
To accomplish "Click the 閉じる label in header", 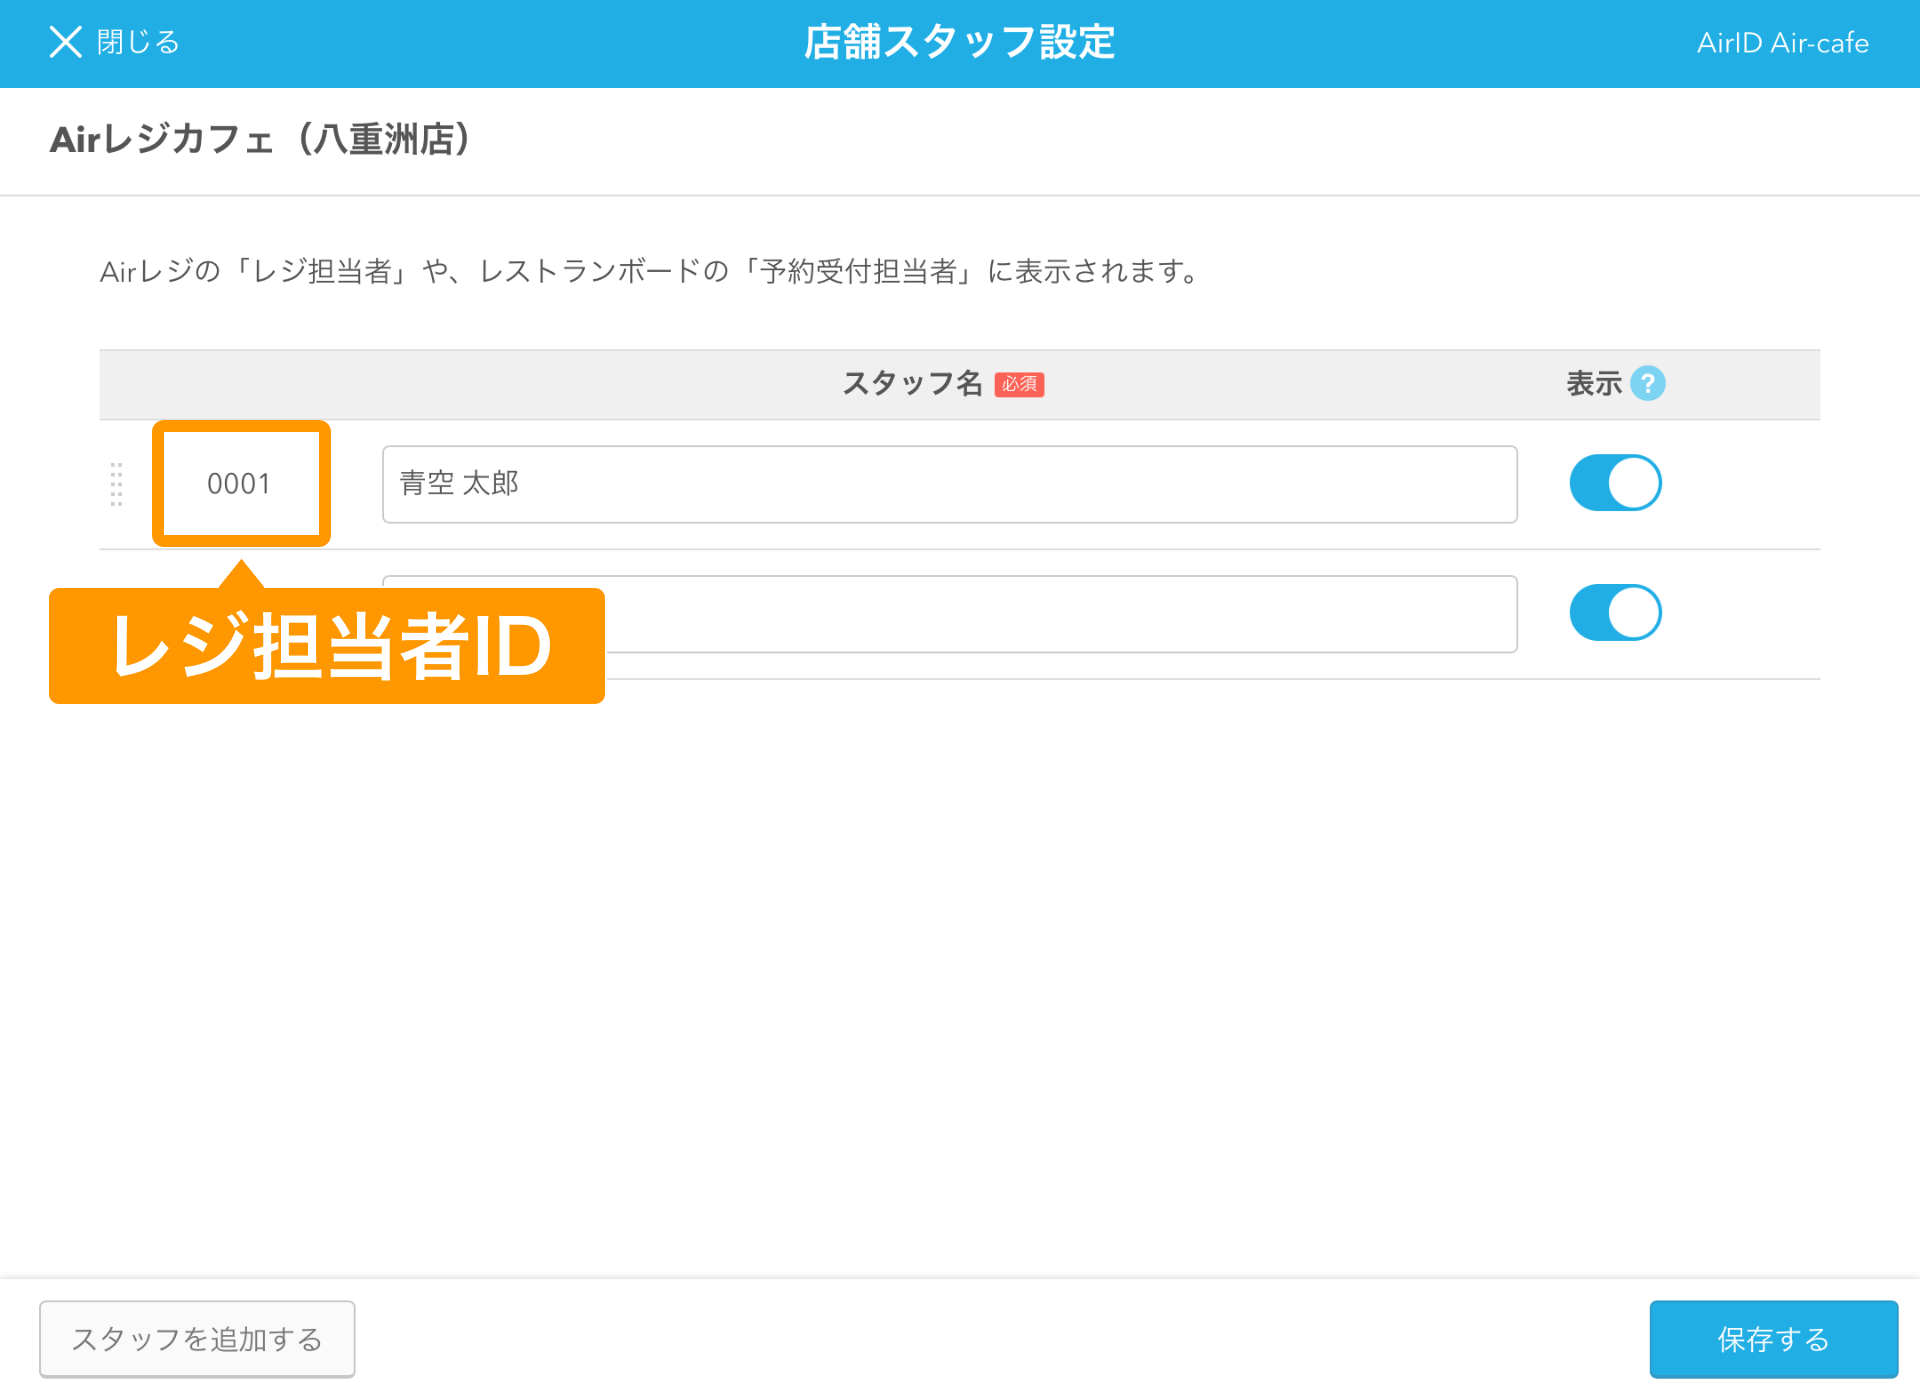I will tap(138, 42).
